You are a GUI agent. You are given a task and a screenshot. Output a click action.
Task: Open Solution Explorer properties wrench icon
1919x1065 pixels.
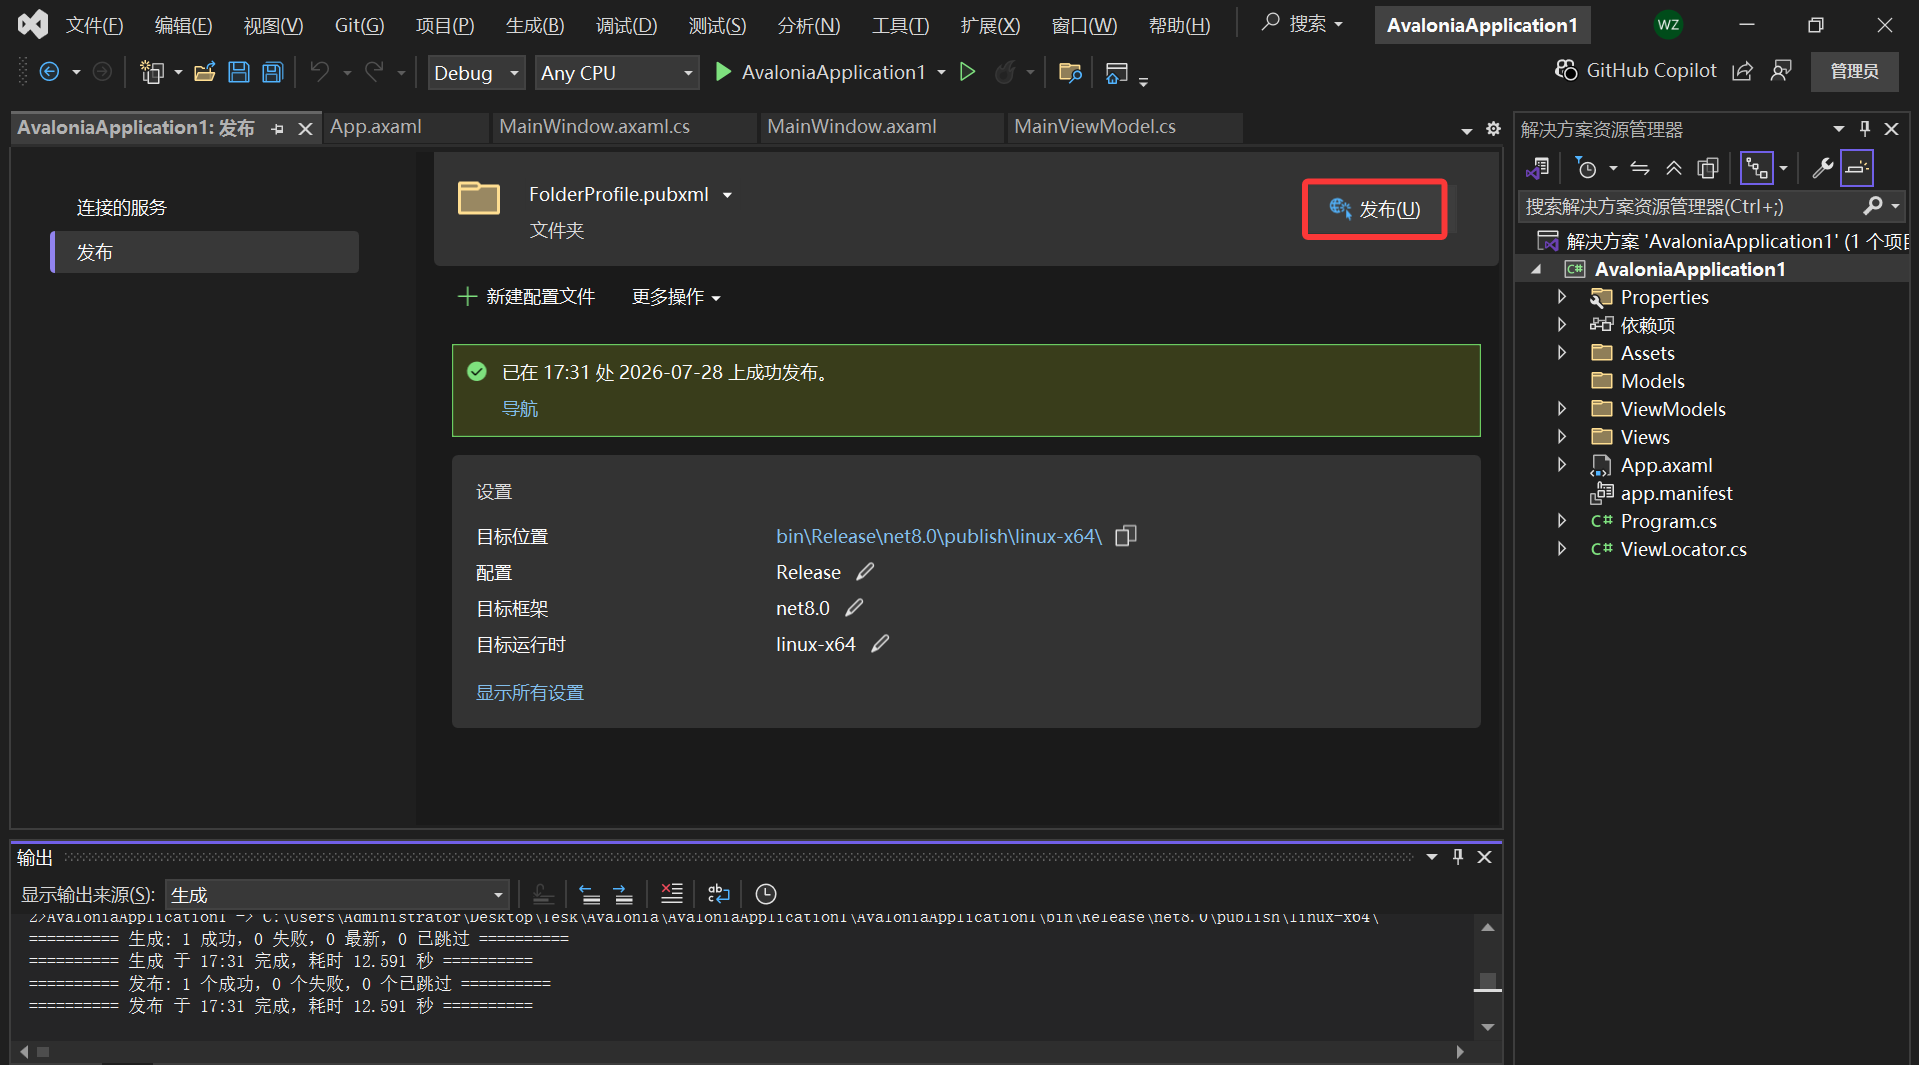tap(1822, 168)
